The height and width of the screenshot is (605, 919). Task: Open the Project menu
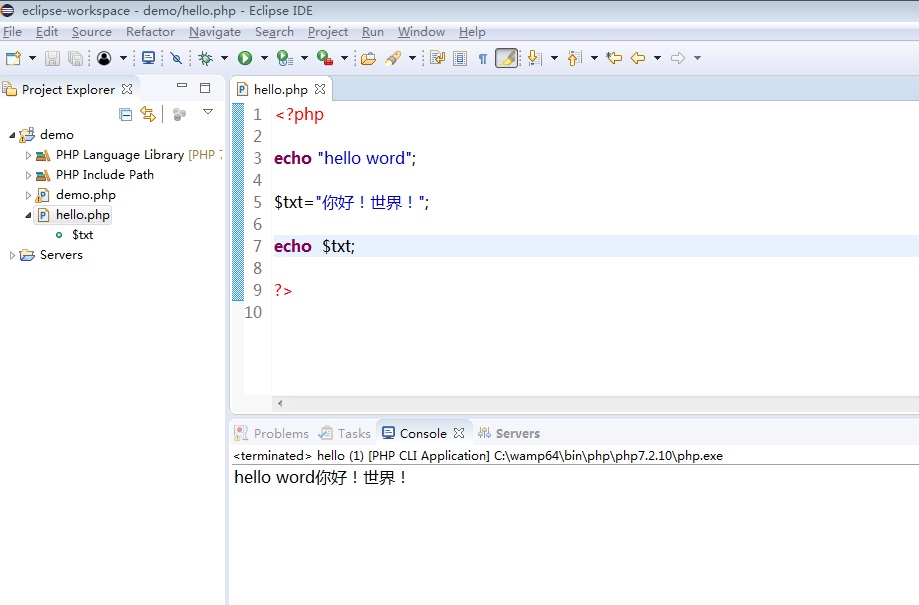pyautogui.click(x=328, y=32)
